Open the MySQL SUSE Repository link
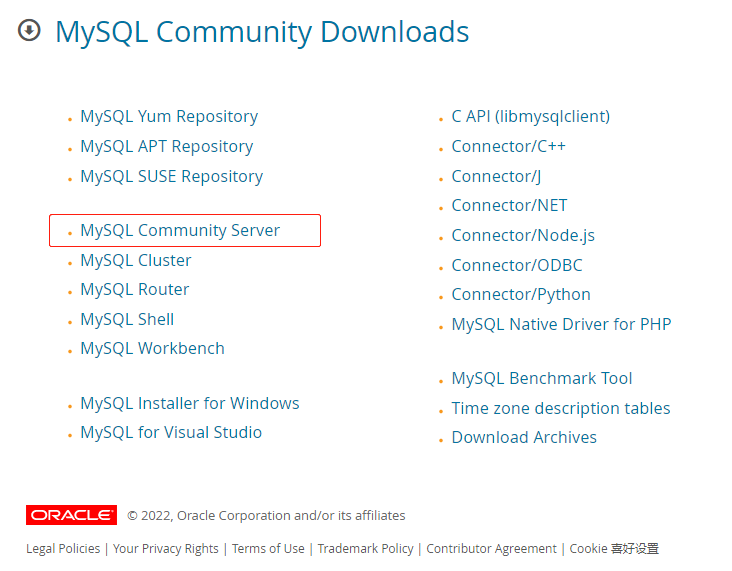 172,176
